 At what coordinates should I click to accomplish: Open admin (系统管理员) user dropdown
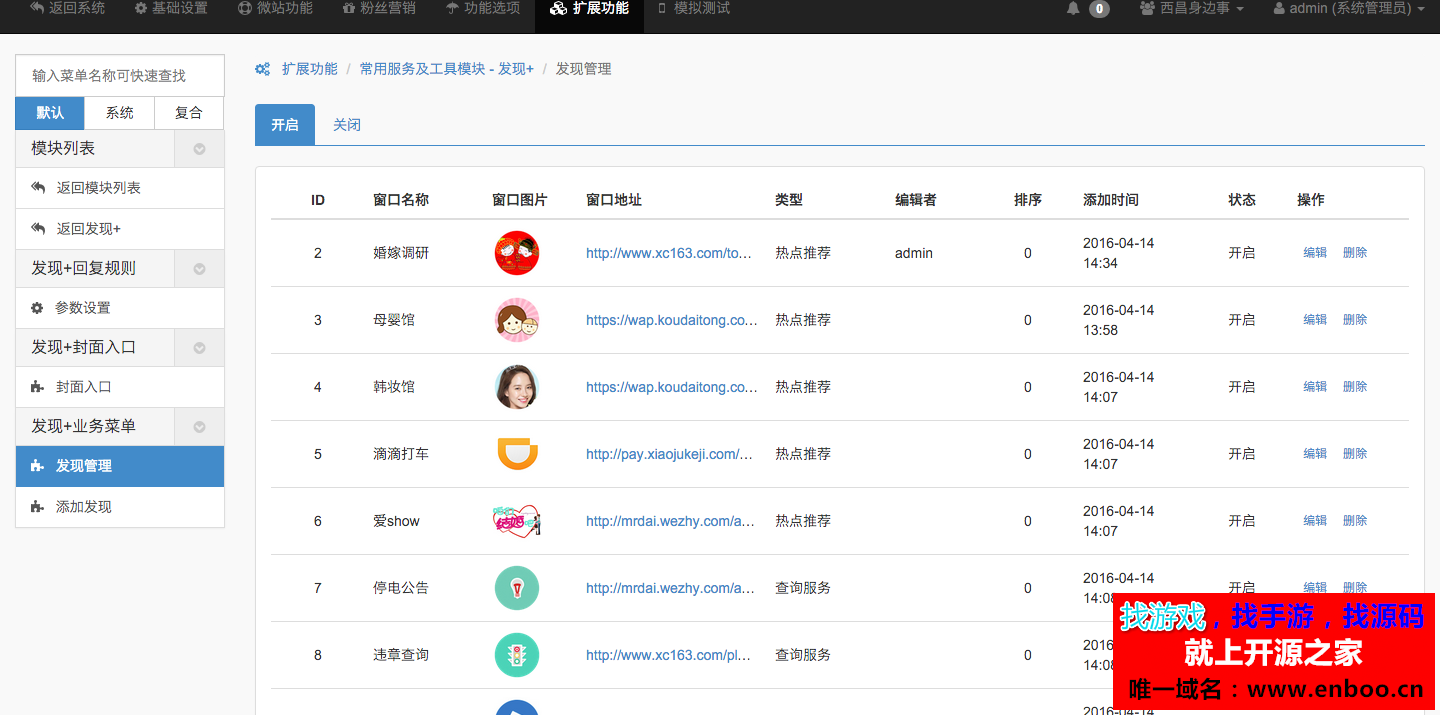click(x=1348, y=9)
